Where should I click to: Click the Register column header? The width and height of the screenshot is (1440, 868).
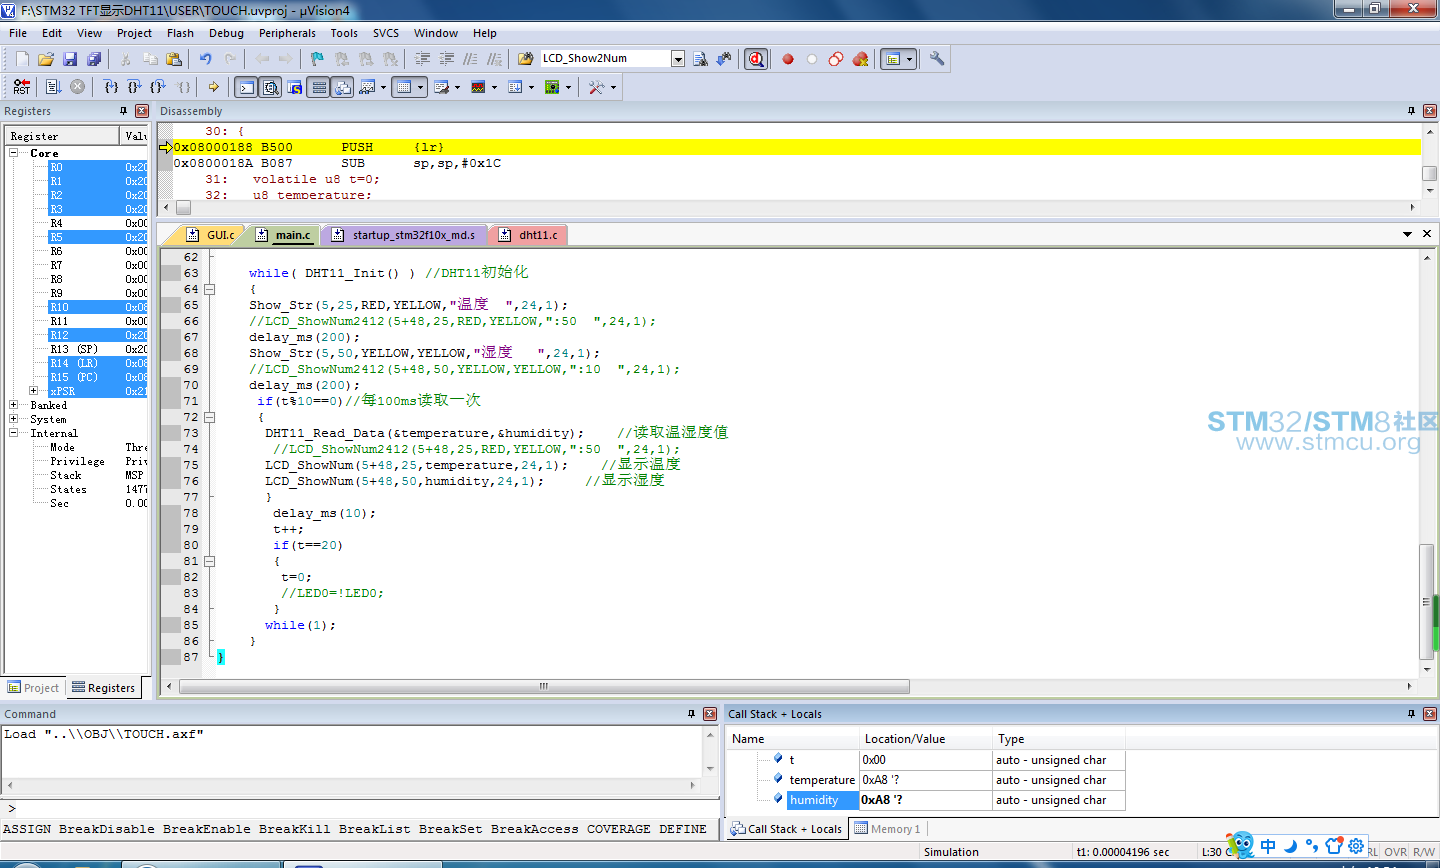[x=62, y=136]
